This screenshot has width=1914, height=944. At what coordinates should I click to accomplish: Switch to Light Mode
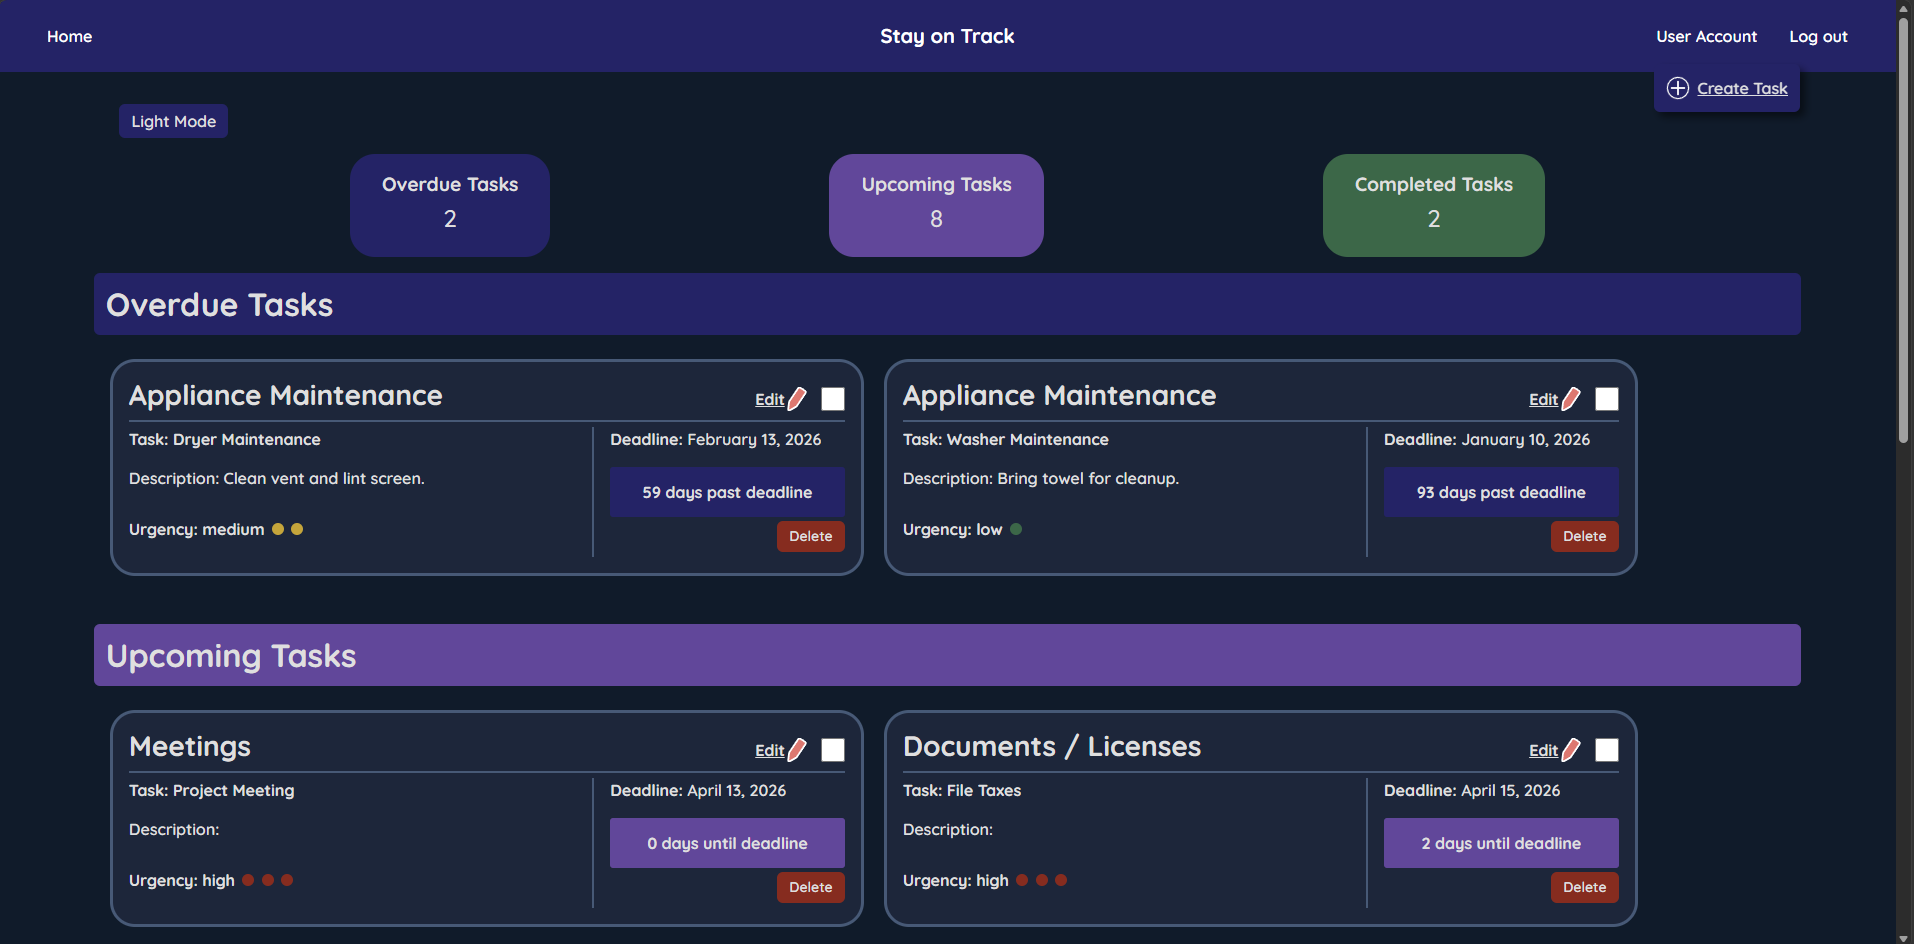(x=173, y=121)
